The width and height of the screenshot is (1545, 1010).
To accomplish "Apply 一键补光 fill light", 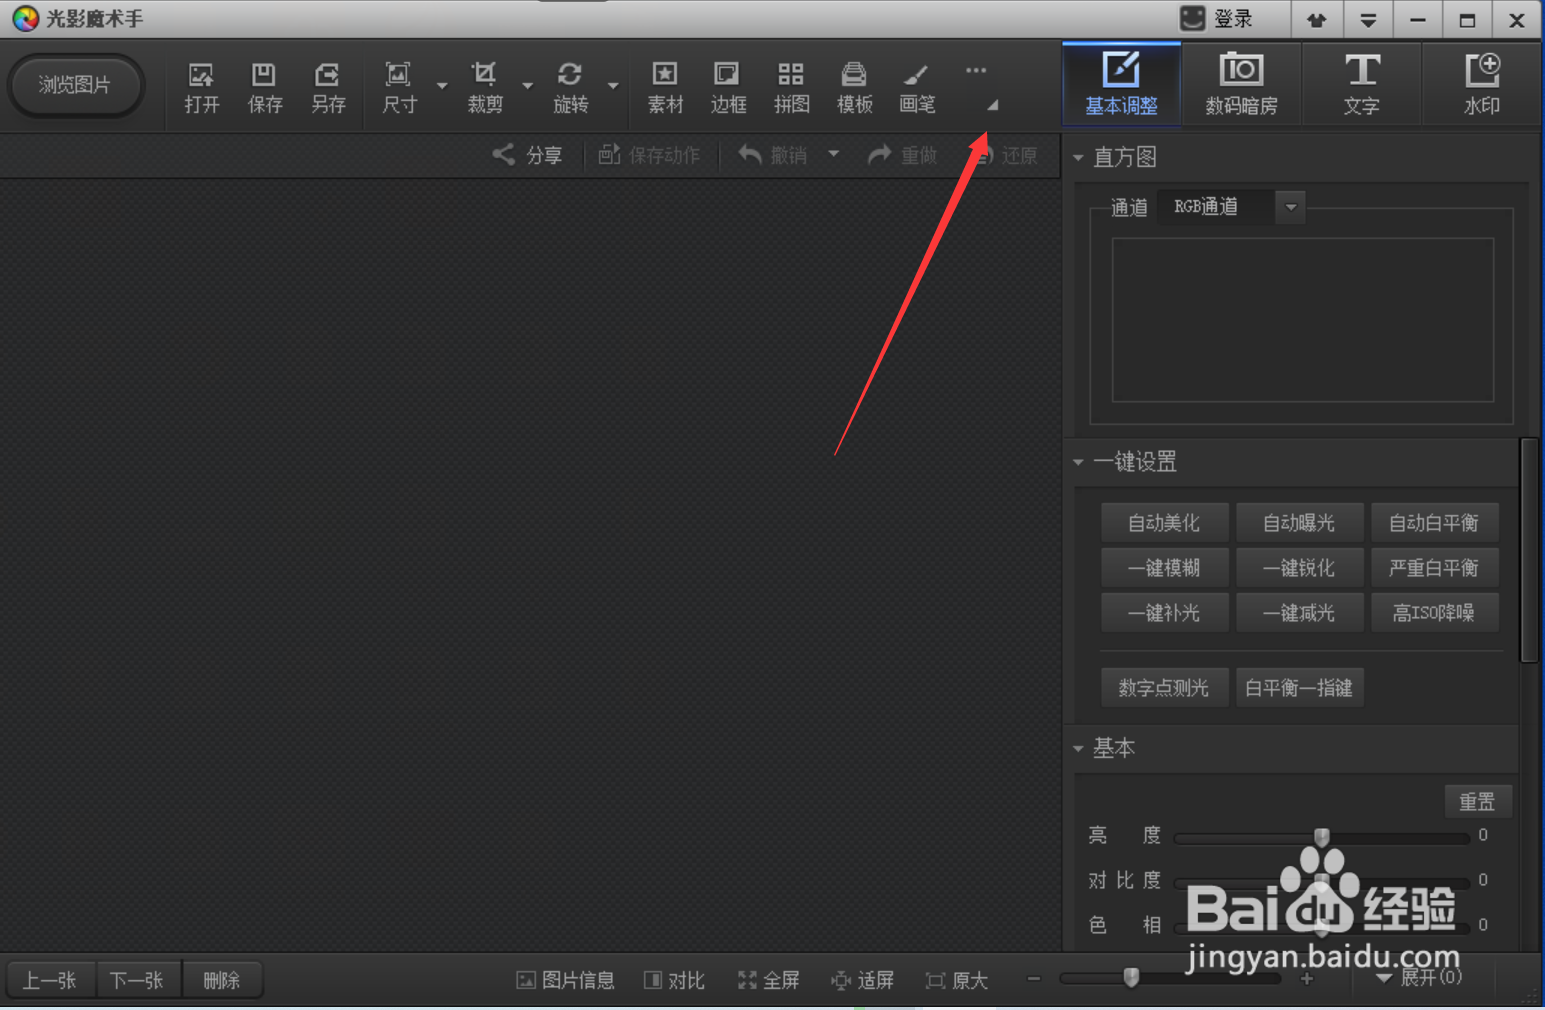I will point(1164,612).
